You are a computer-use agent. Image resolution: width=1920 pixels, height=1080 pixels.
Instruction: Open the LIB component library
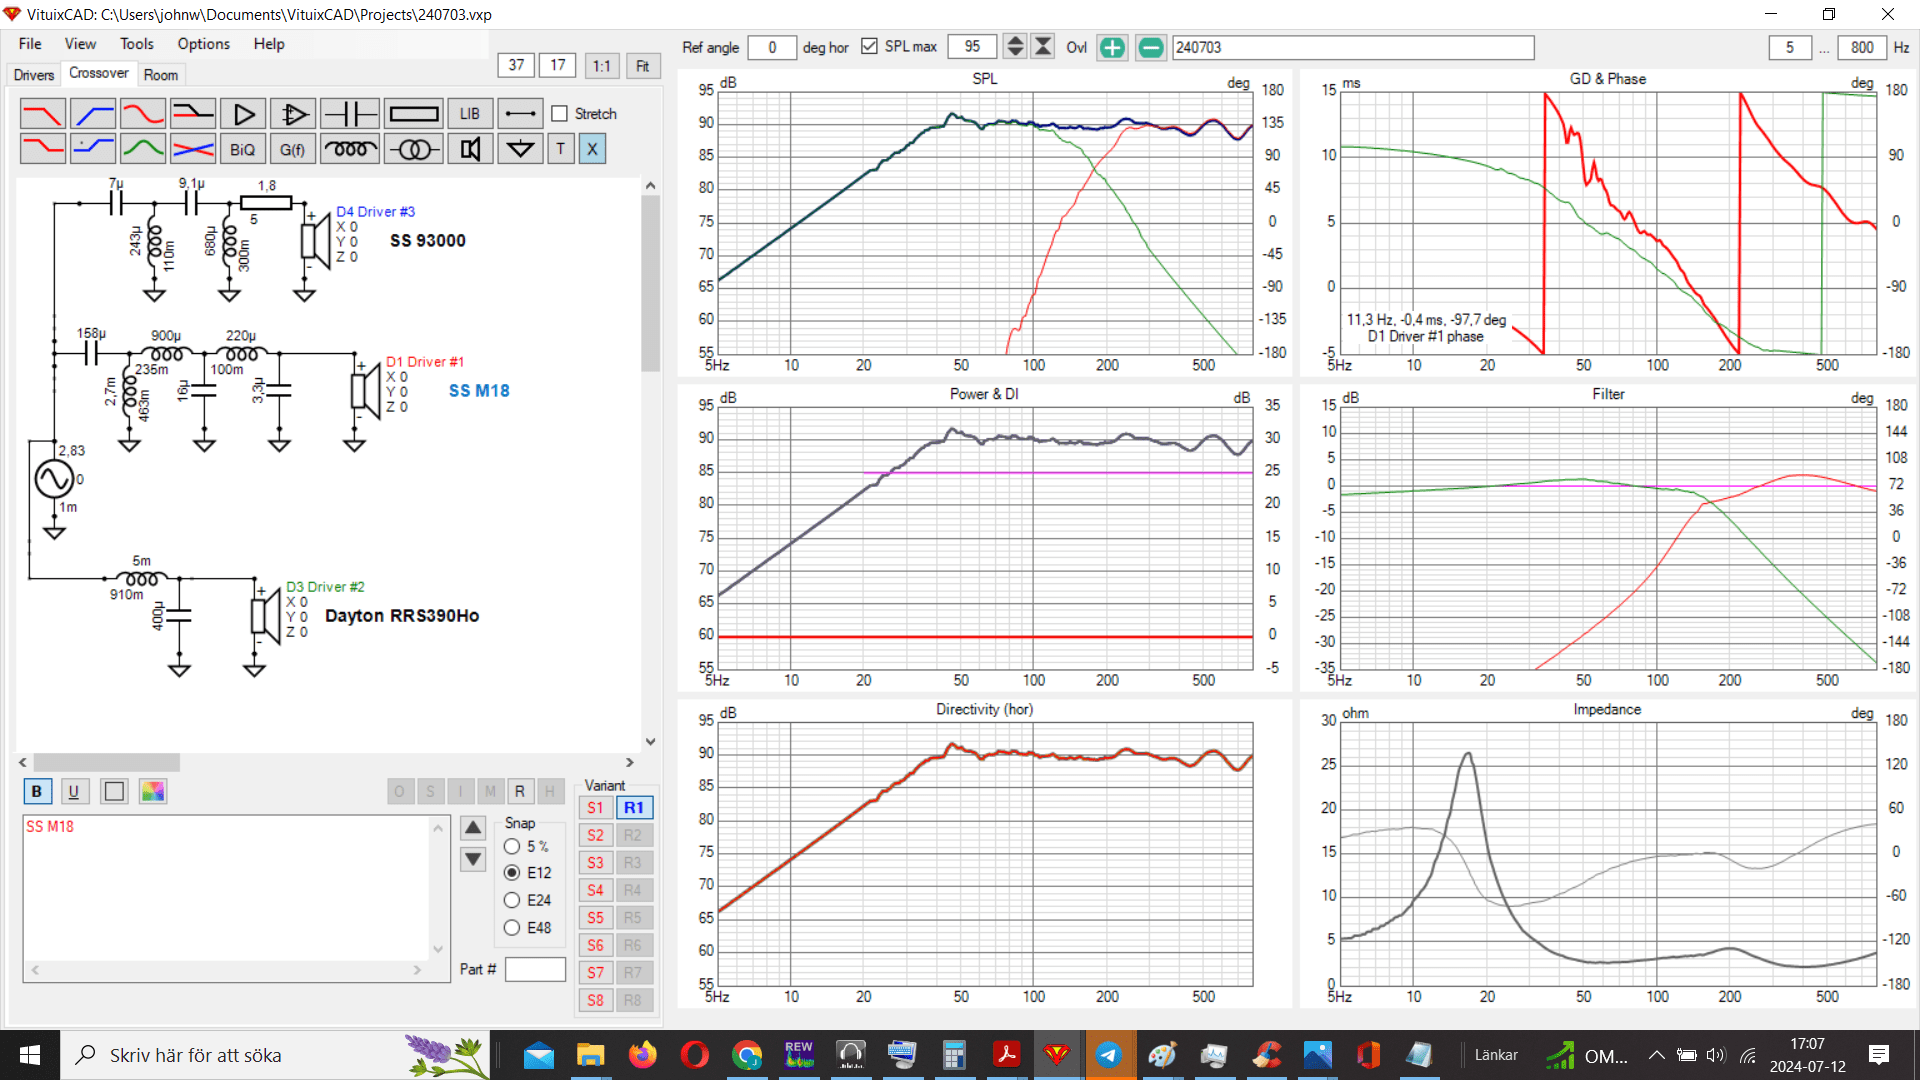click(x=470, y=114)
